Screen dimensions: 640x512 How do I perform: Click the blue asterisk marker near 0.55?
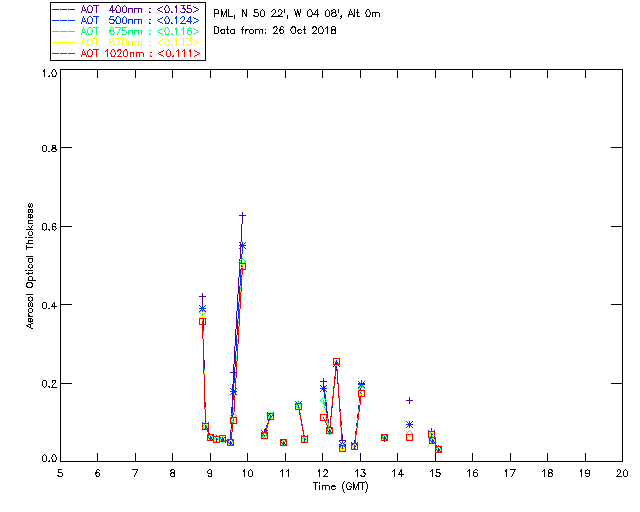[242, 245]
